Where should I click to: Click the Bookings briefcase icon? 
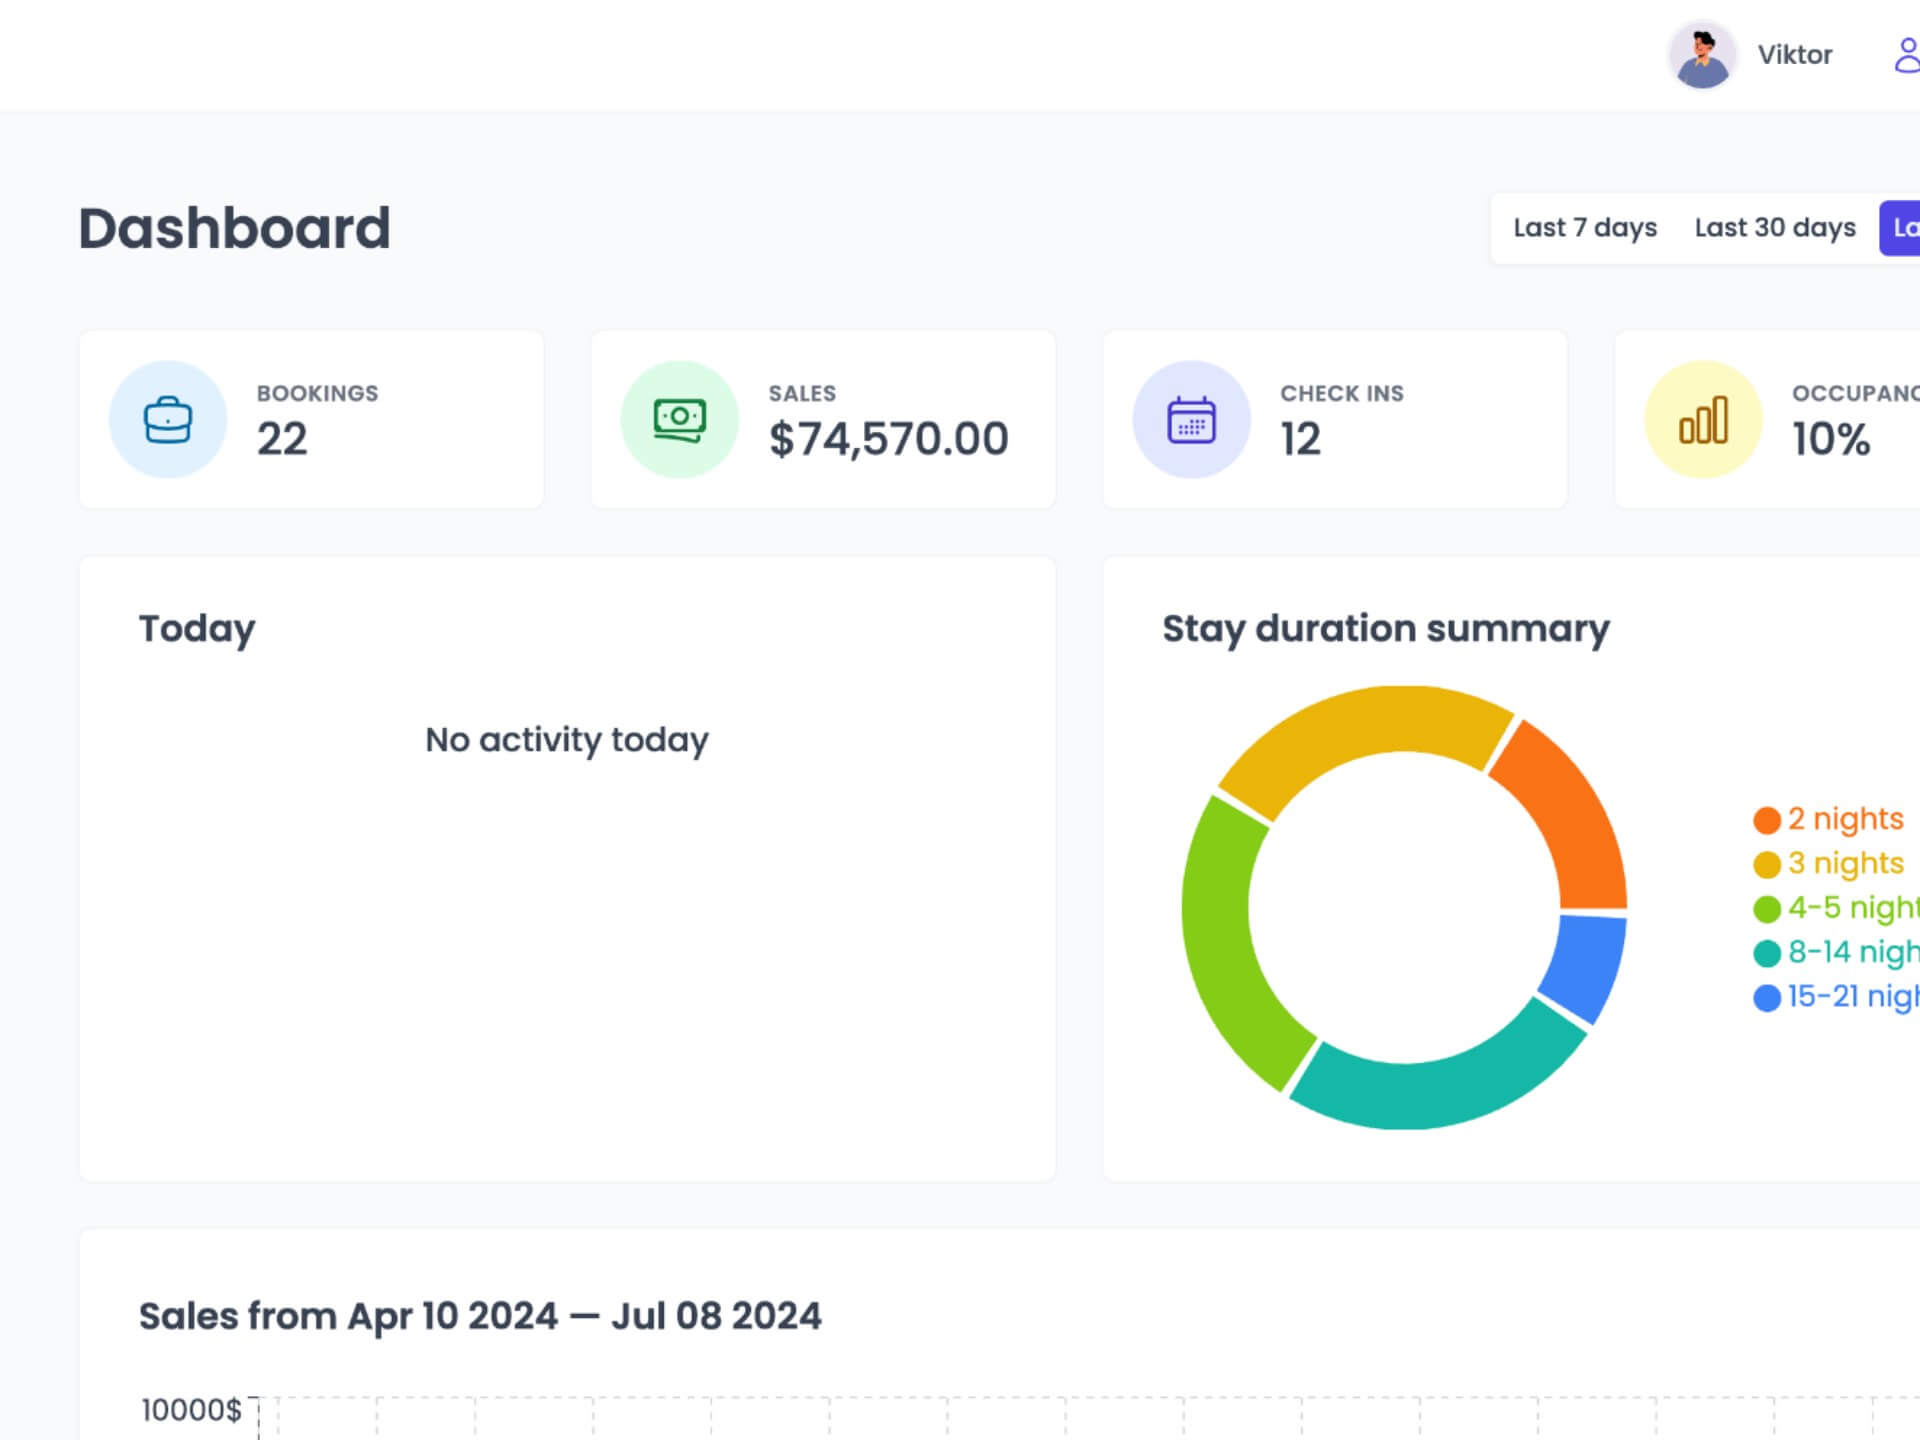pos(168,419)
